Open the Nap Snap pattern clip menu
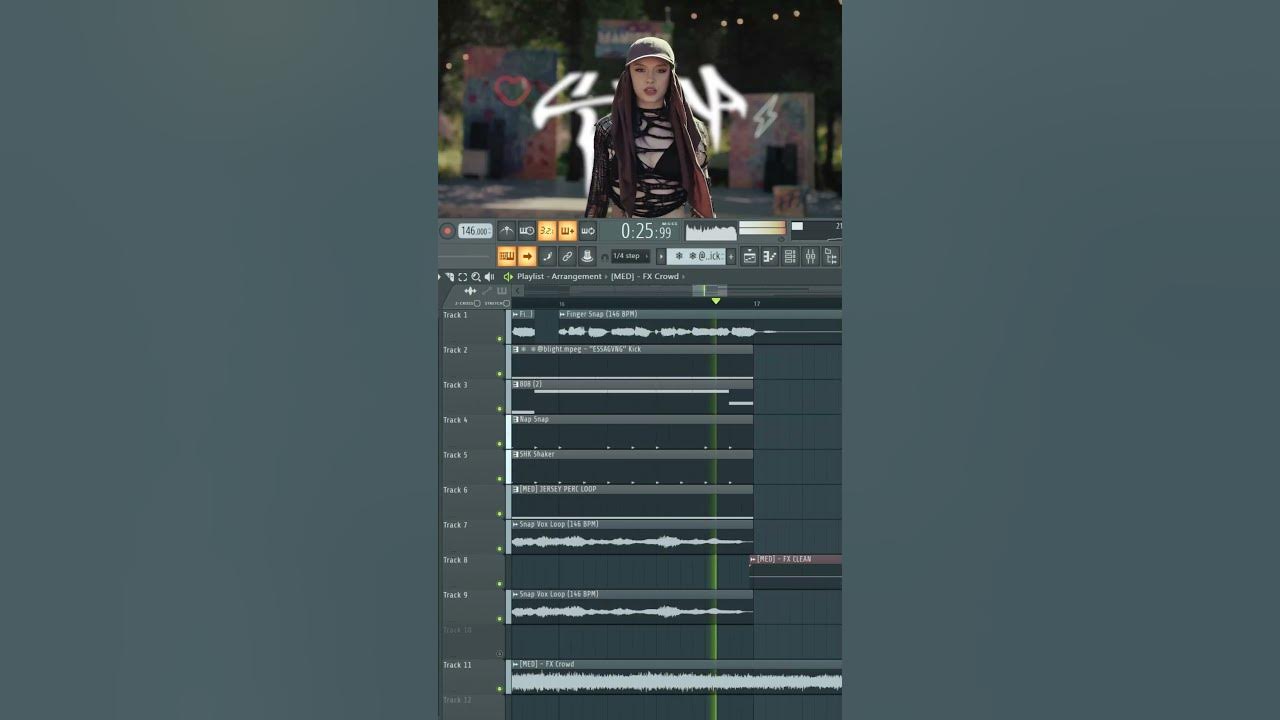The width and height of the screenshot is (1280, 720). pos(516,420)
